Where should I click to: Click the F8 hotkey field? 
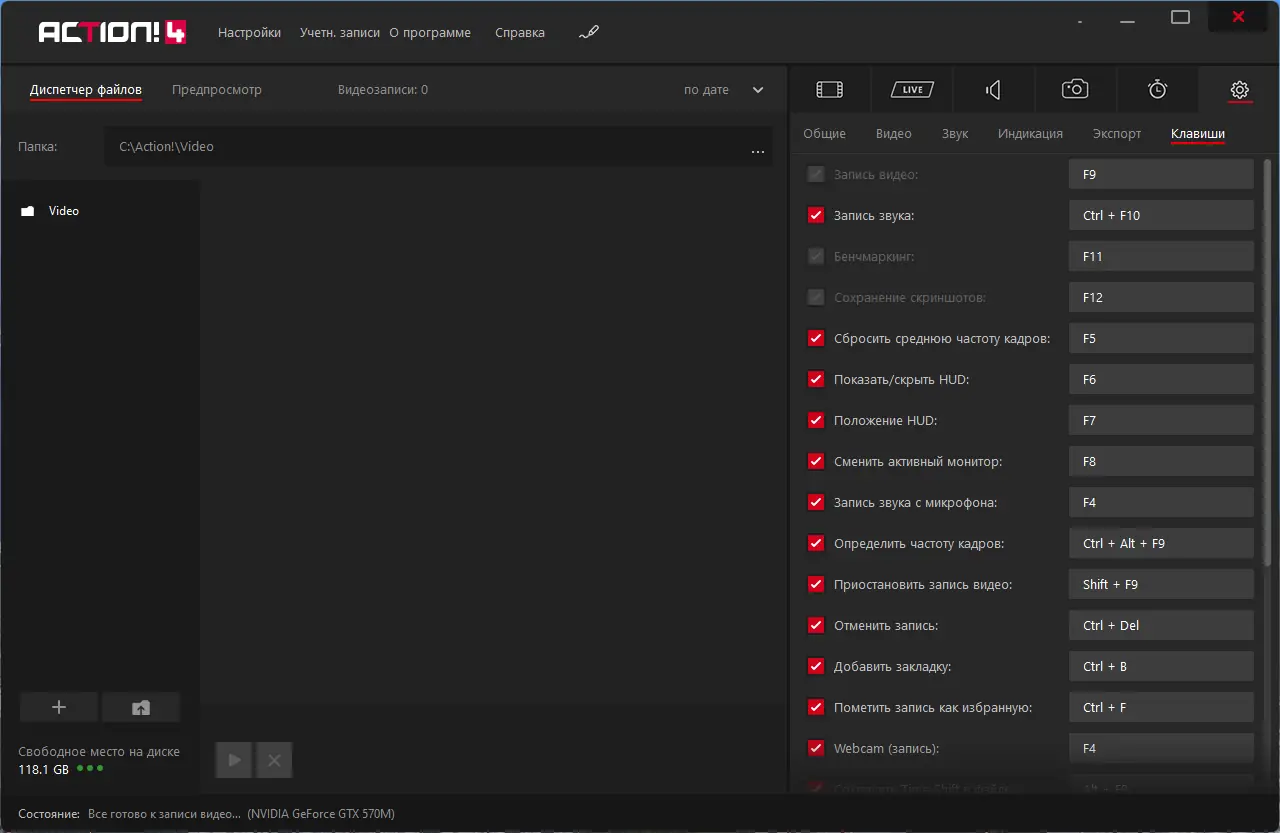(1161, 461)
